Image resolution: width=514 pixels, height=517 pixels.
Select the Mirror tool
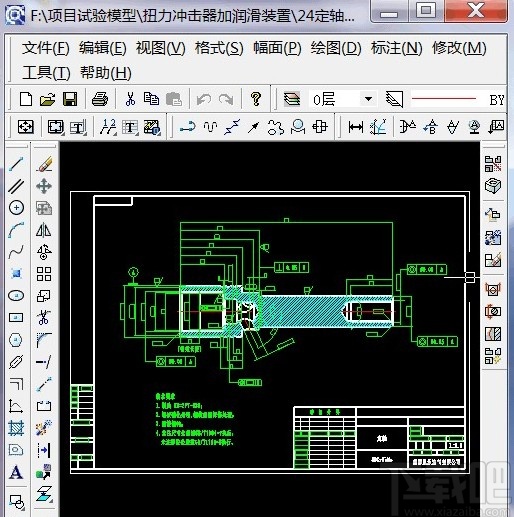(44, 230)
